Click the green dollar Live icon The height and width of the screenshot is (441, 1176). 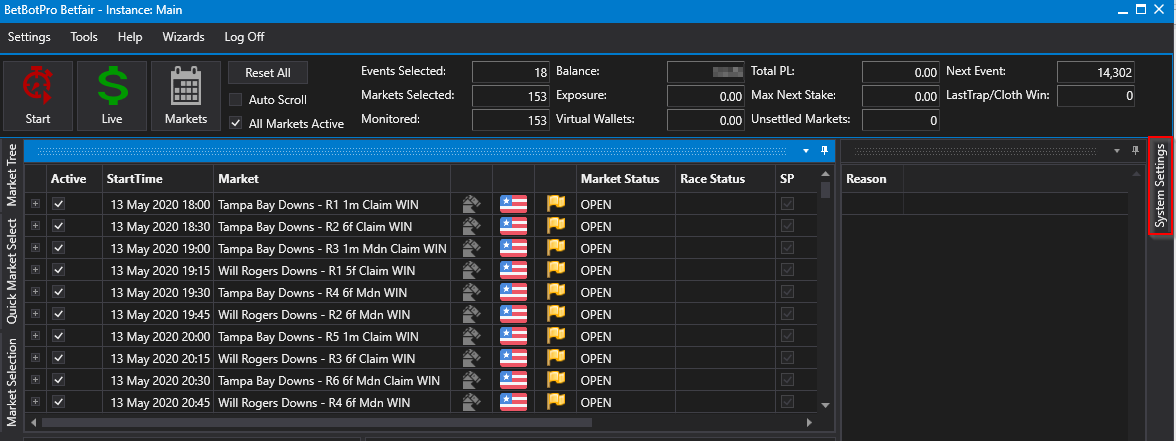pyautogui.click(x=112, y=86)
